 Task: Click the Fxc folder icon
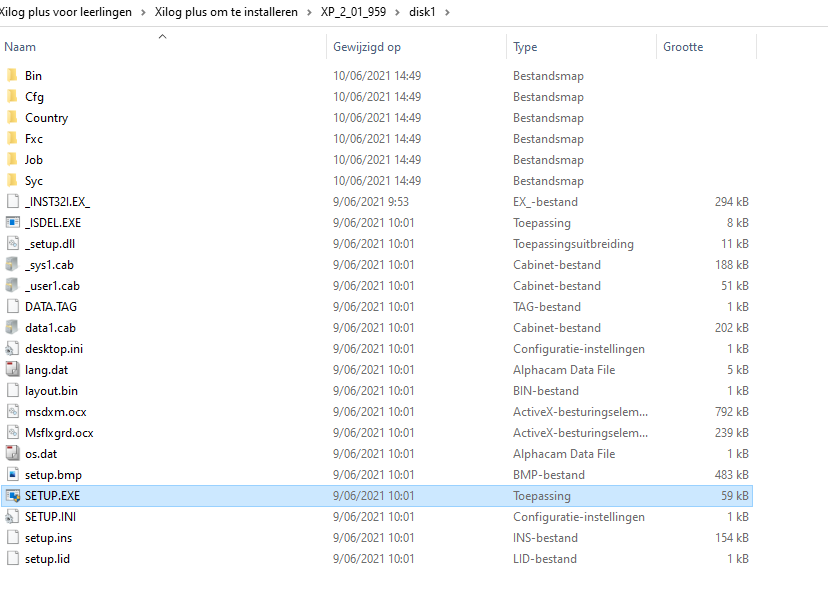tap(13, 139)
